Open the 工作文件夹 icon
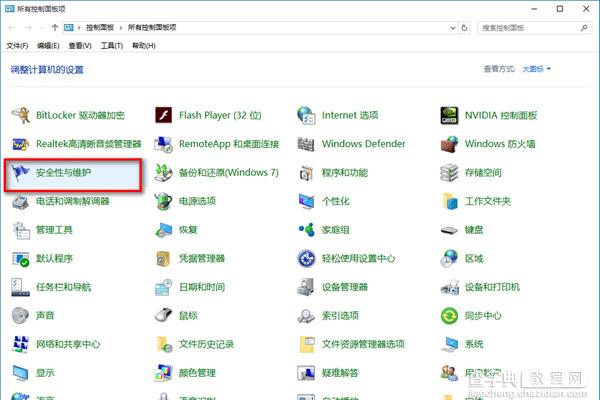This screenshot has height=400, width=600. coord(450,201)
